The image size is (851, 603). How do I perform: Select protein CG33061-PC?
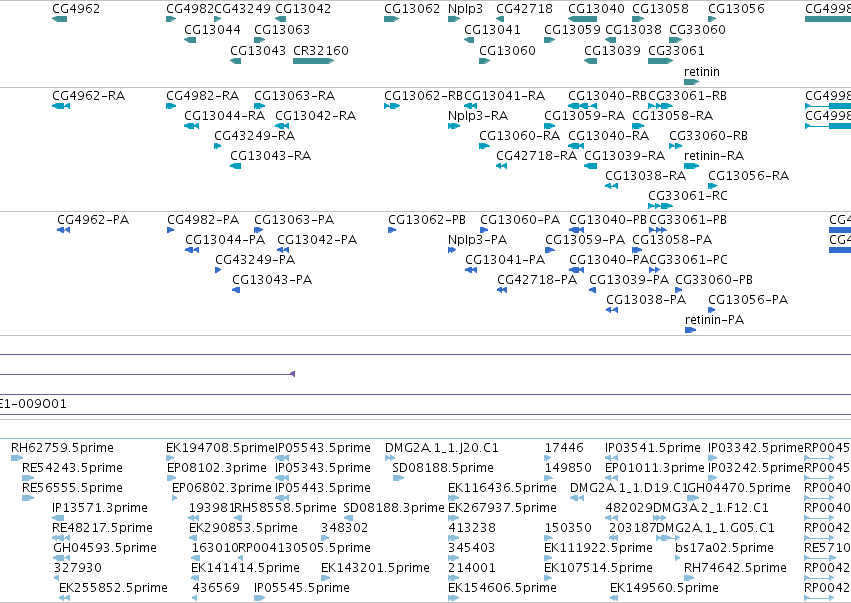coord(688,259)
